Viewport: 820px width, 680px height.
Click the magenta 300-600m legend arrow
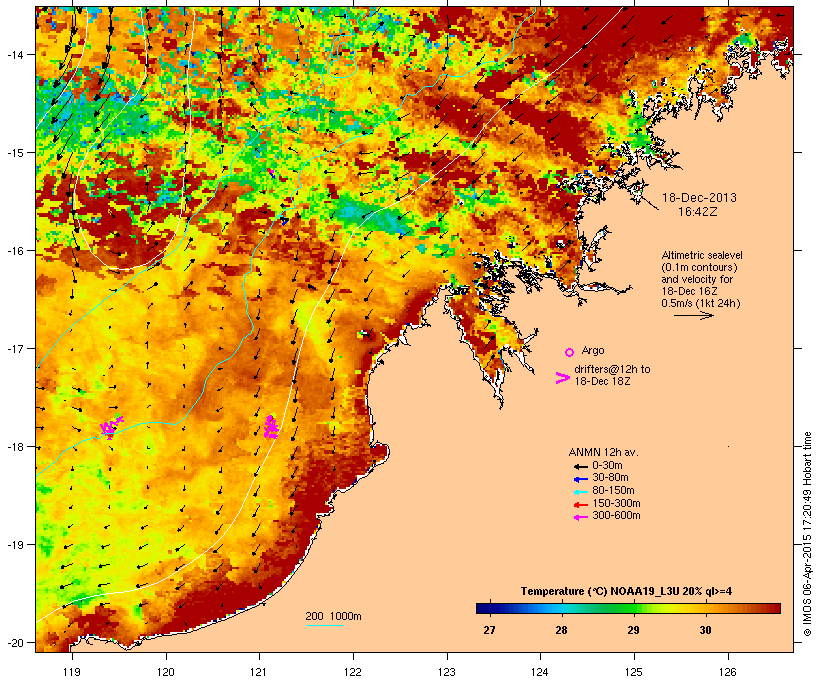pos(580,517)
